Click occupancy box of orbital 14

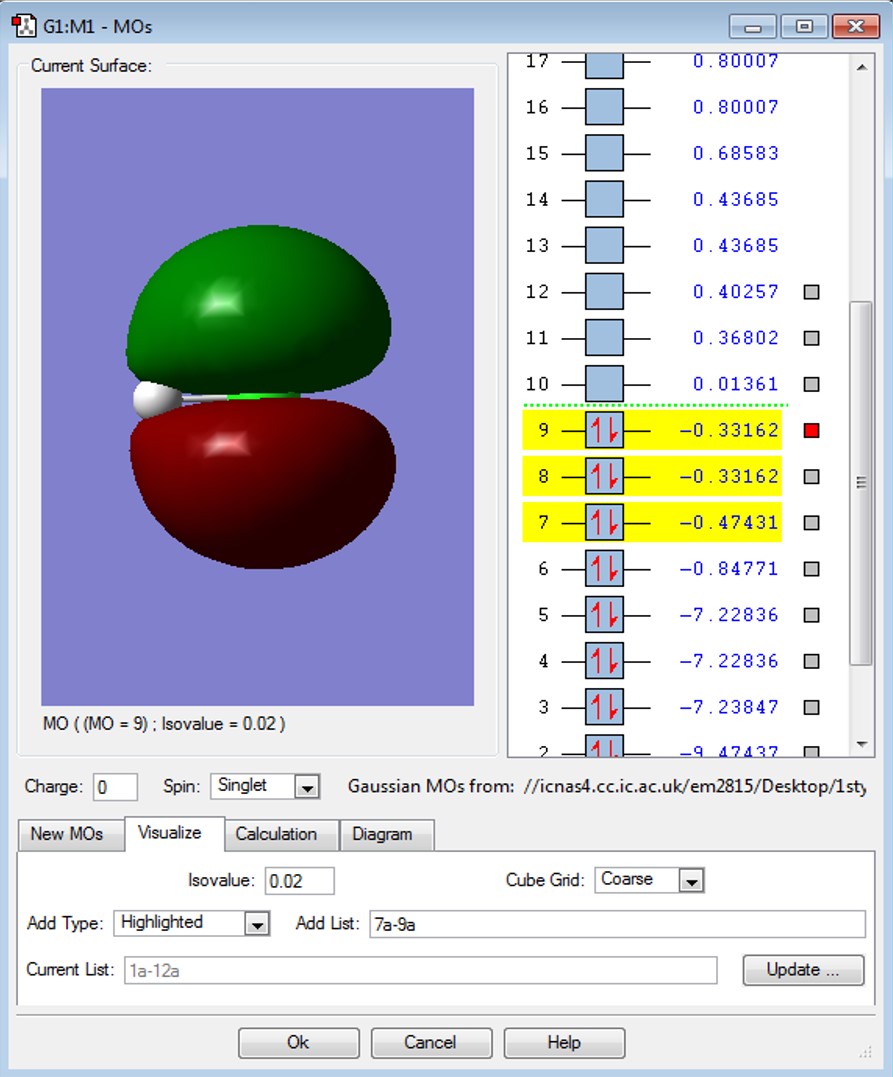(x=604, y=199)
